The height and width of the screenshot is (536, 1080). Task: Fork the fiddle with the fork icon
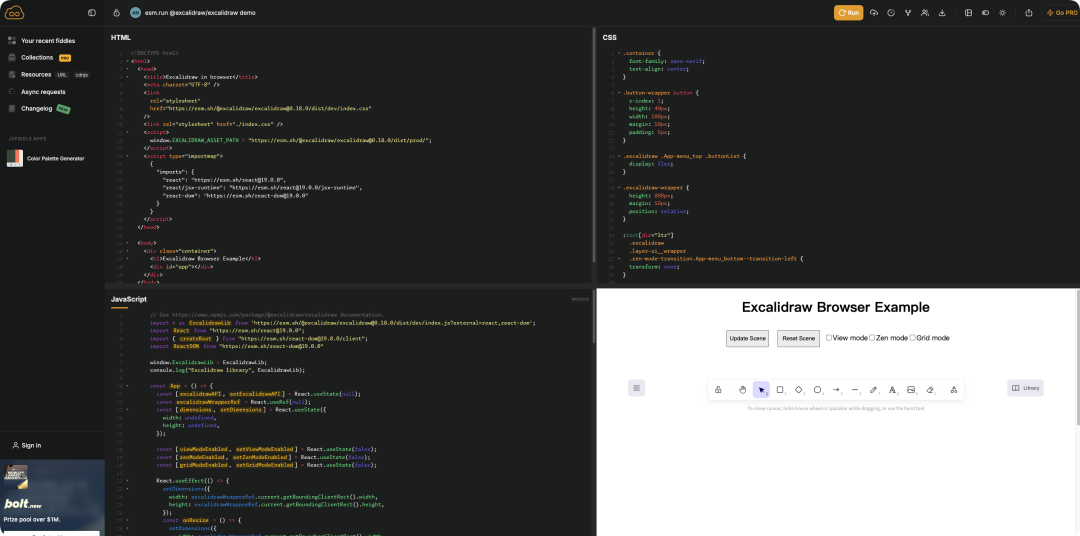coord(908,12)
